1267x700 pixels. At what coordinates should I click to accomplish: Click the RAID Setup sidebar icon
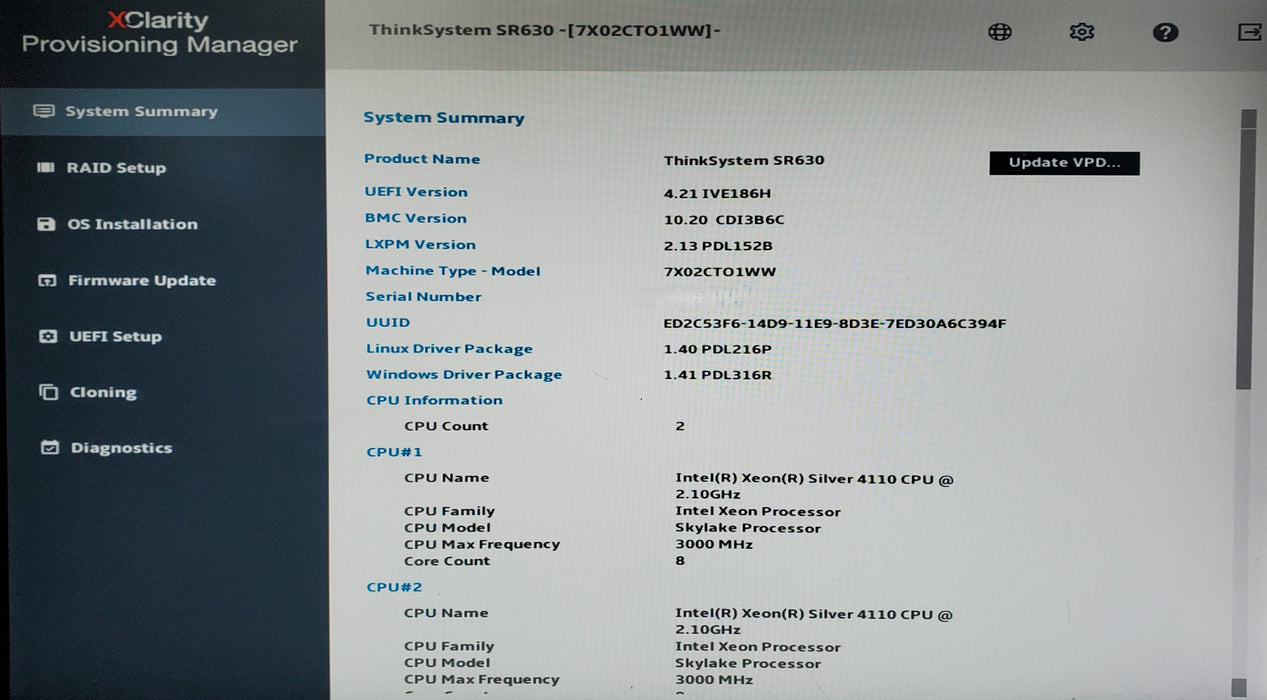click(45, 167)
